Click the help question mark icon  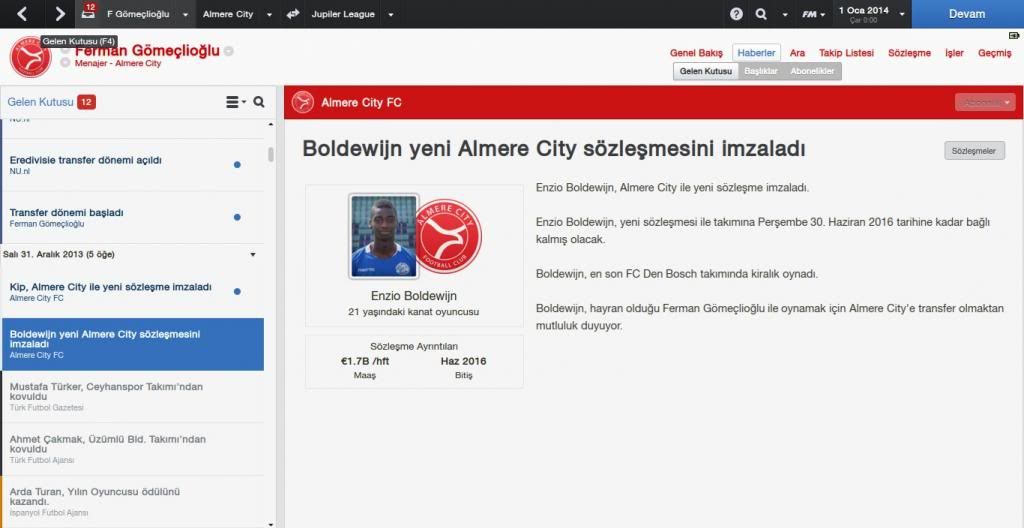coord(736,14)
